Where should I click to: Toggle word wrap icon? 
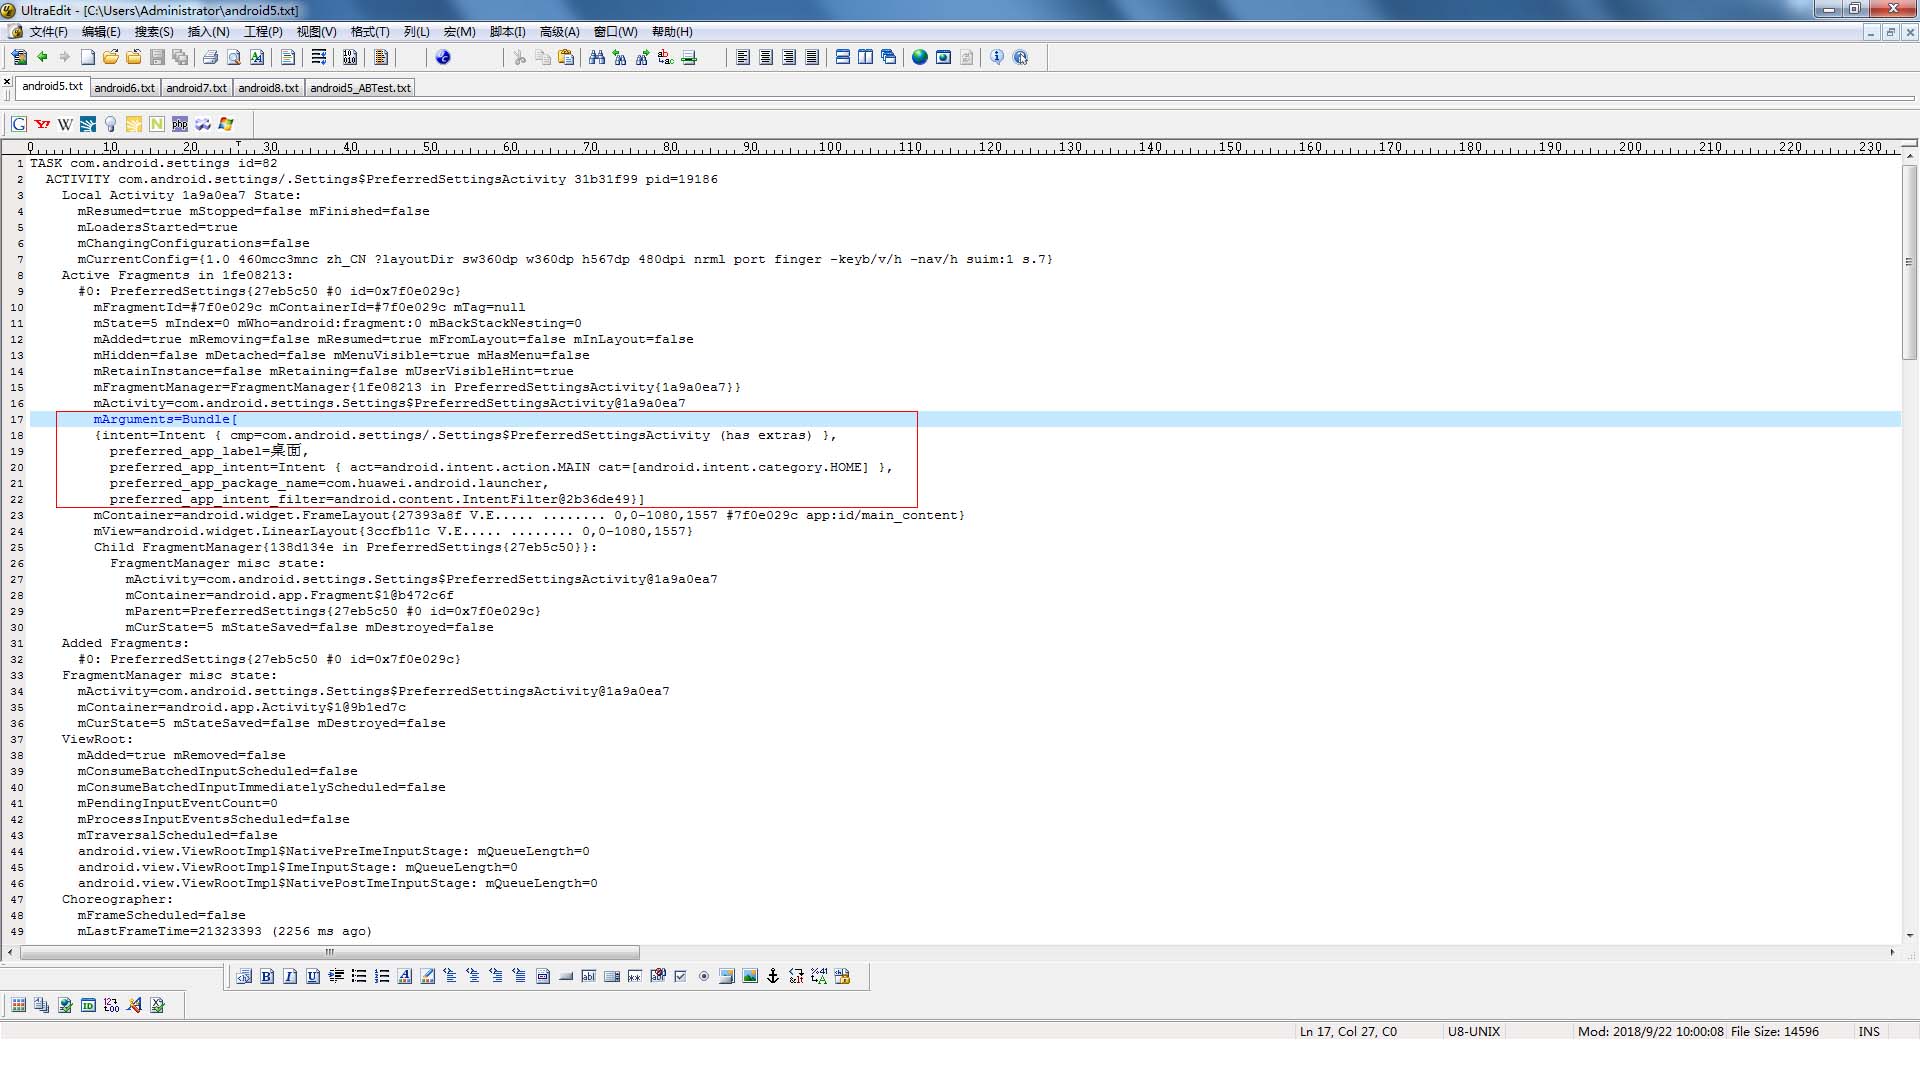tap(319, 57)
